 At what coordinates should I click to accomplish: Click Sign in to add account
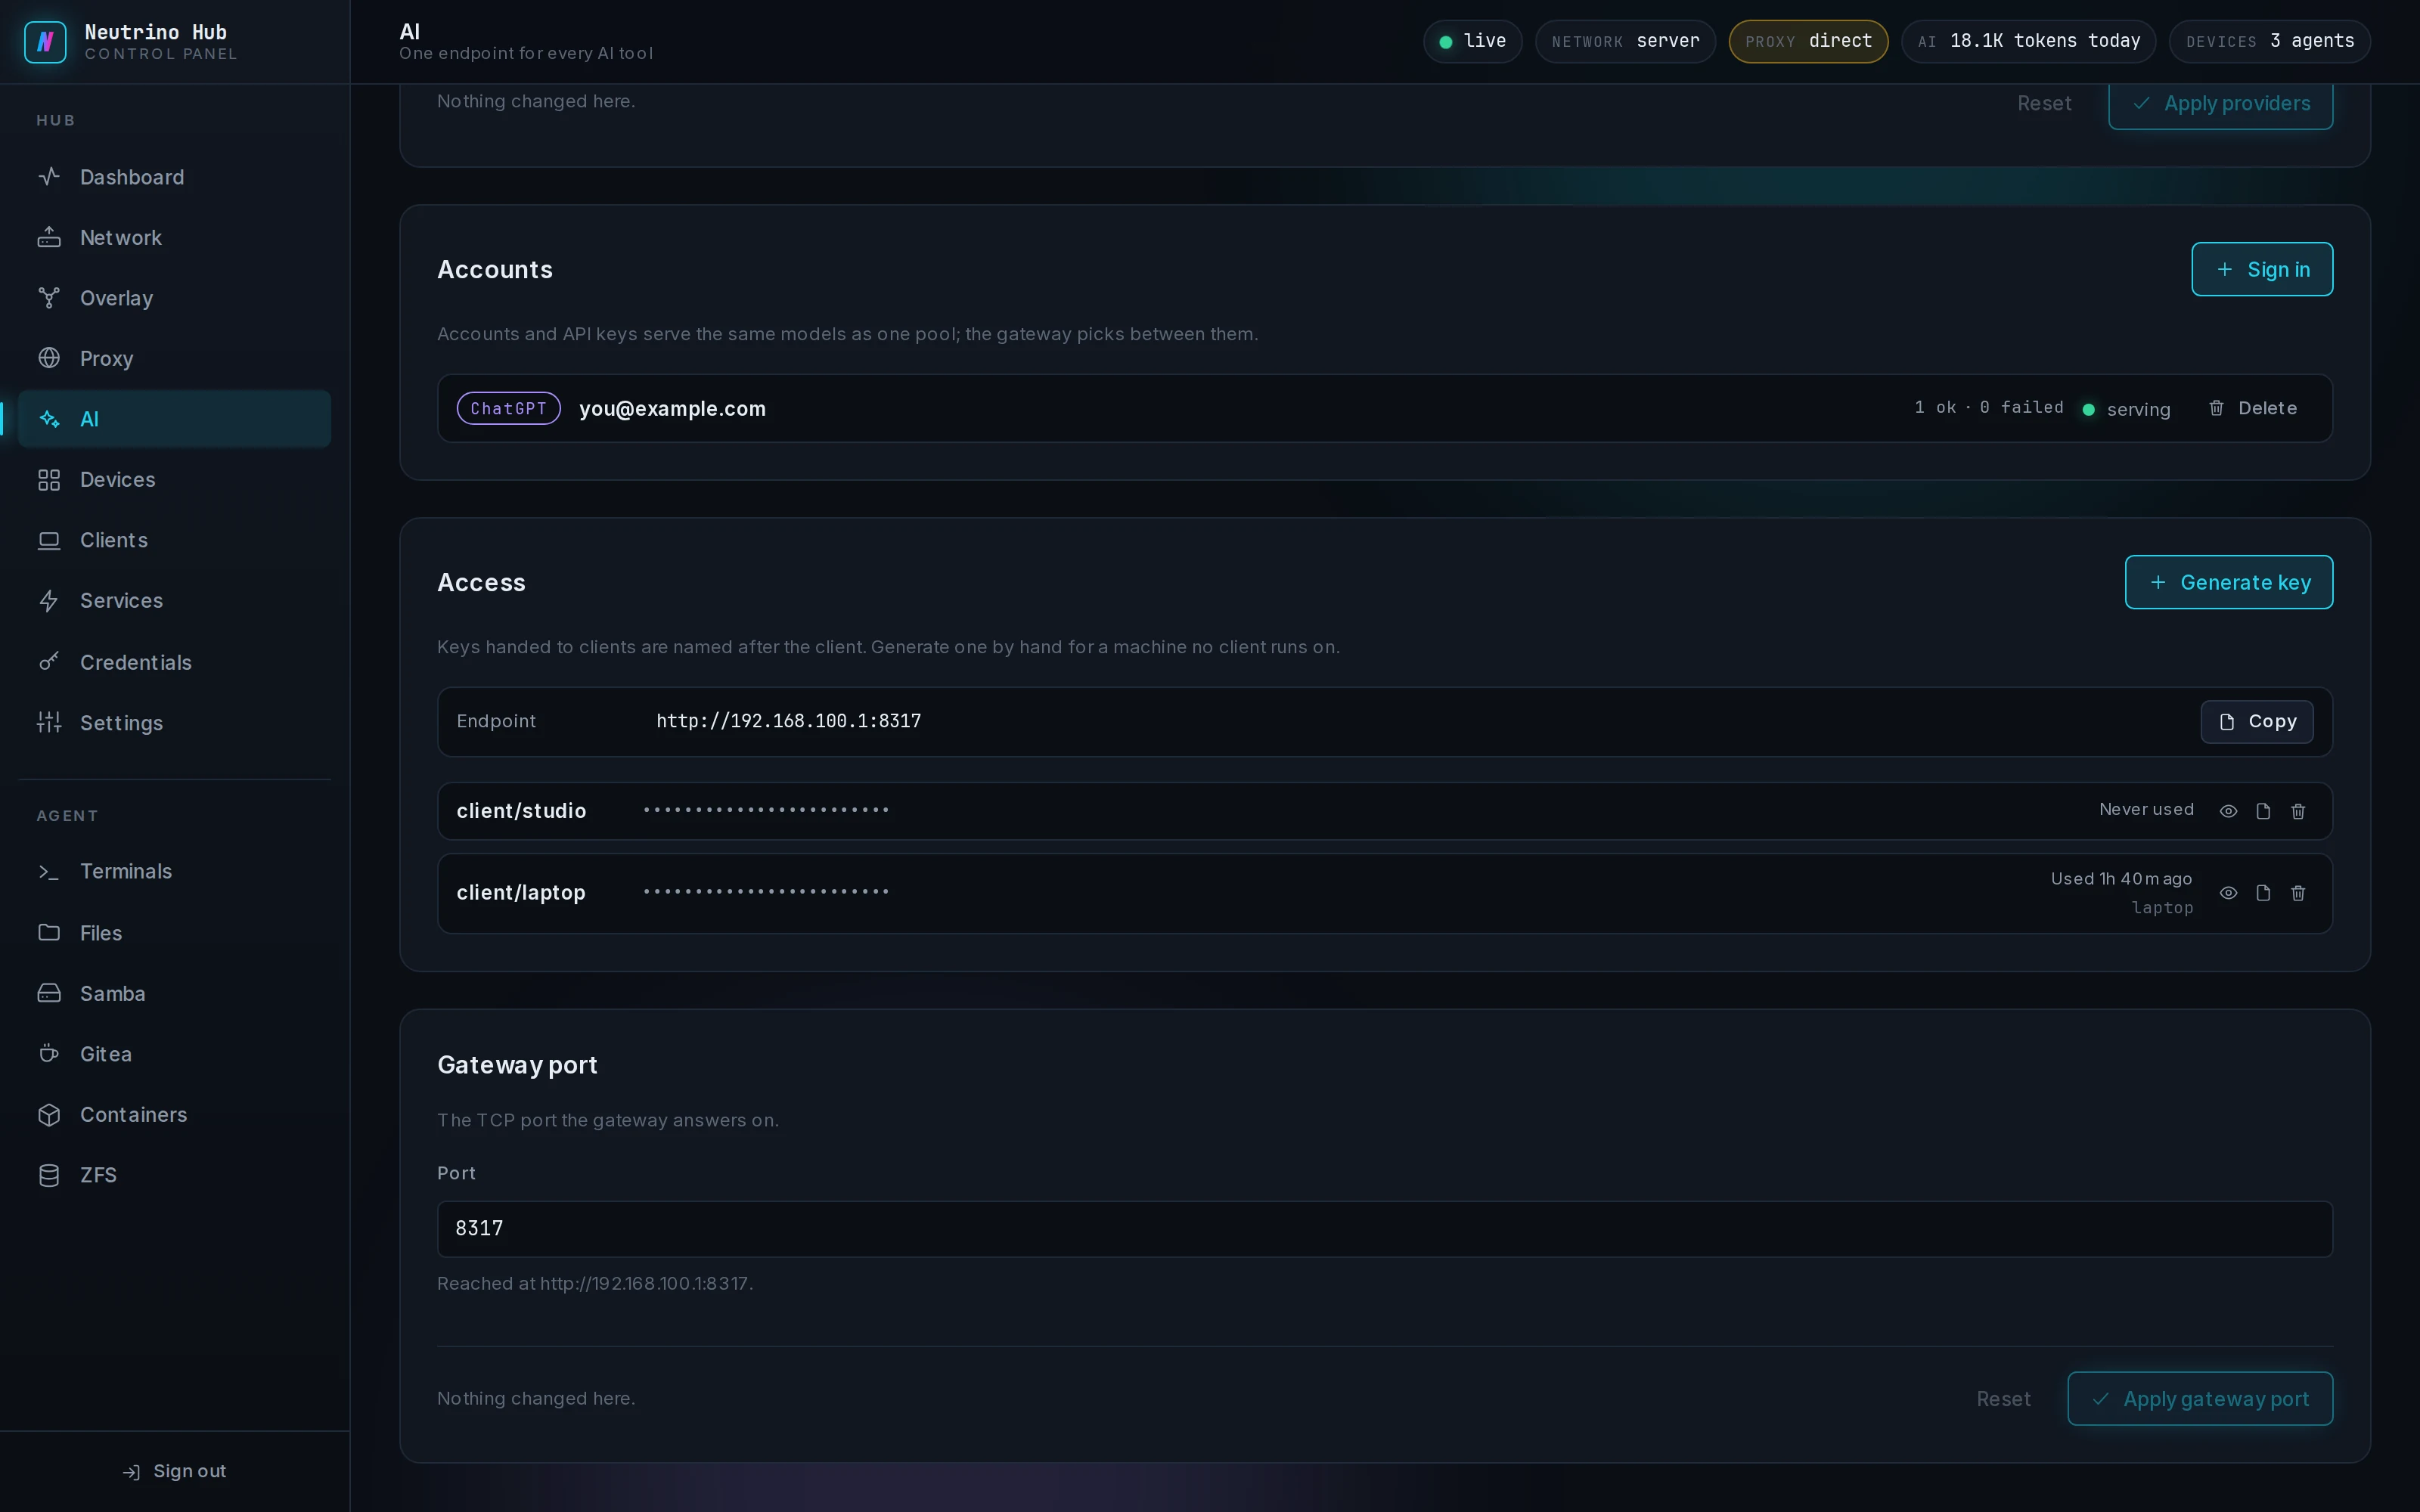pos(2262,269)
